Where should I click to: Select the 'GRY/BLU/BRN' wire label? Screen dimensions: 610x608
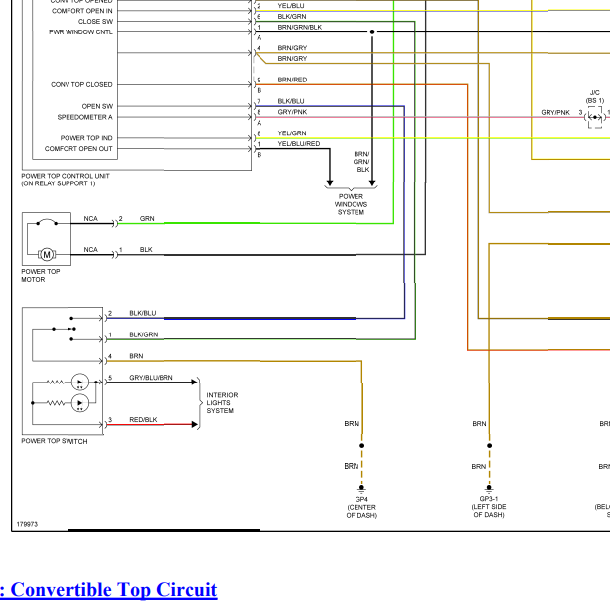151,378
